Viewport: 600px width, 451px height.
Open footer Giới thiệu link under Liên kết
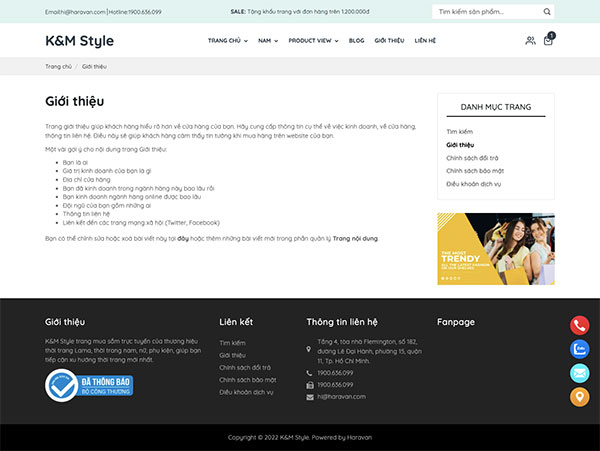[x=232, y=355]
